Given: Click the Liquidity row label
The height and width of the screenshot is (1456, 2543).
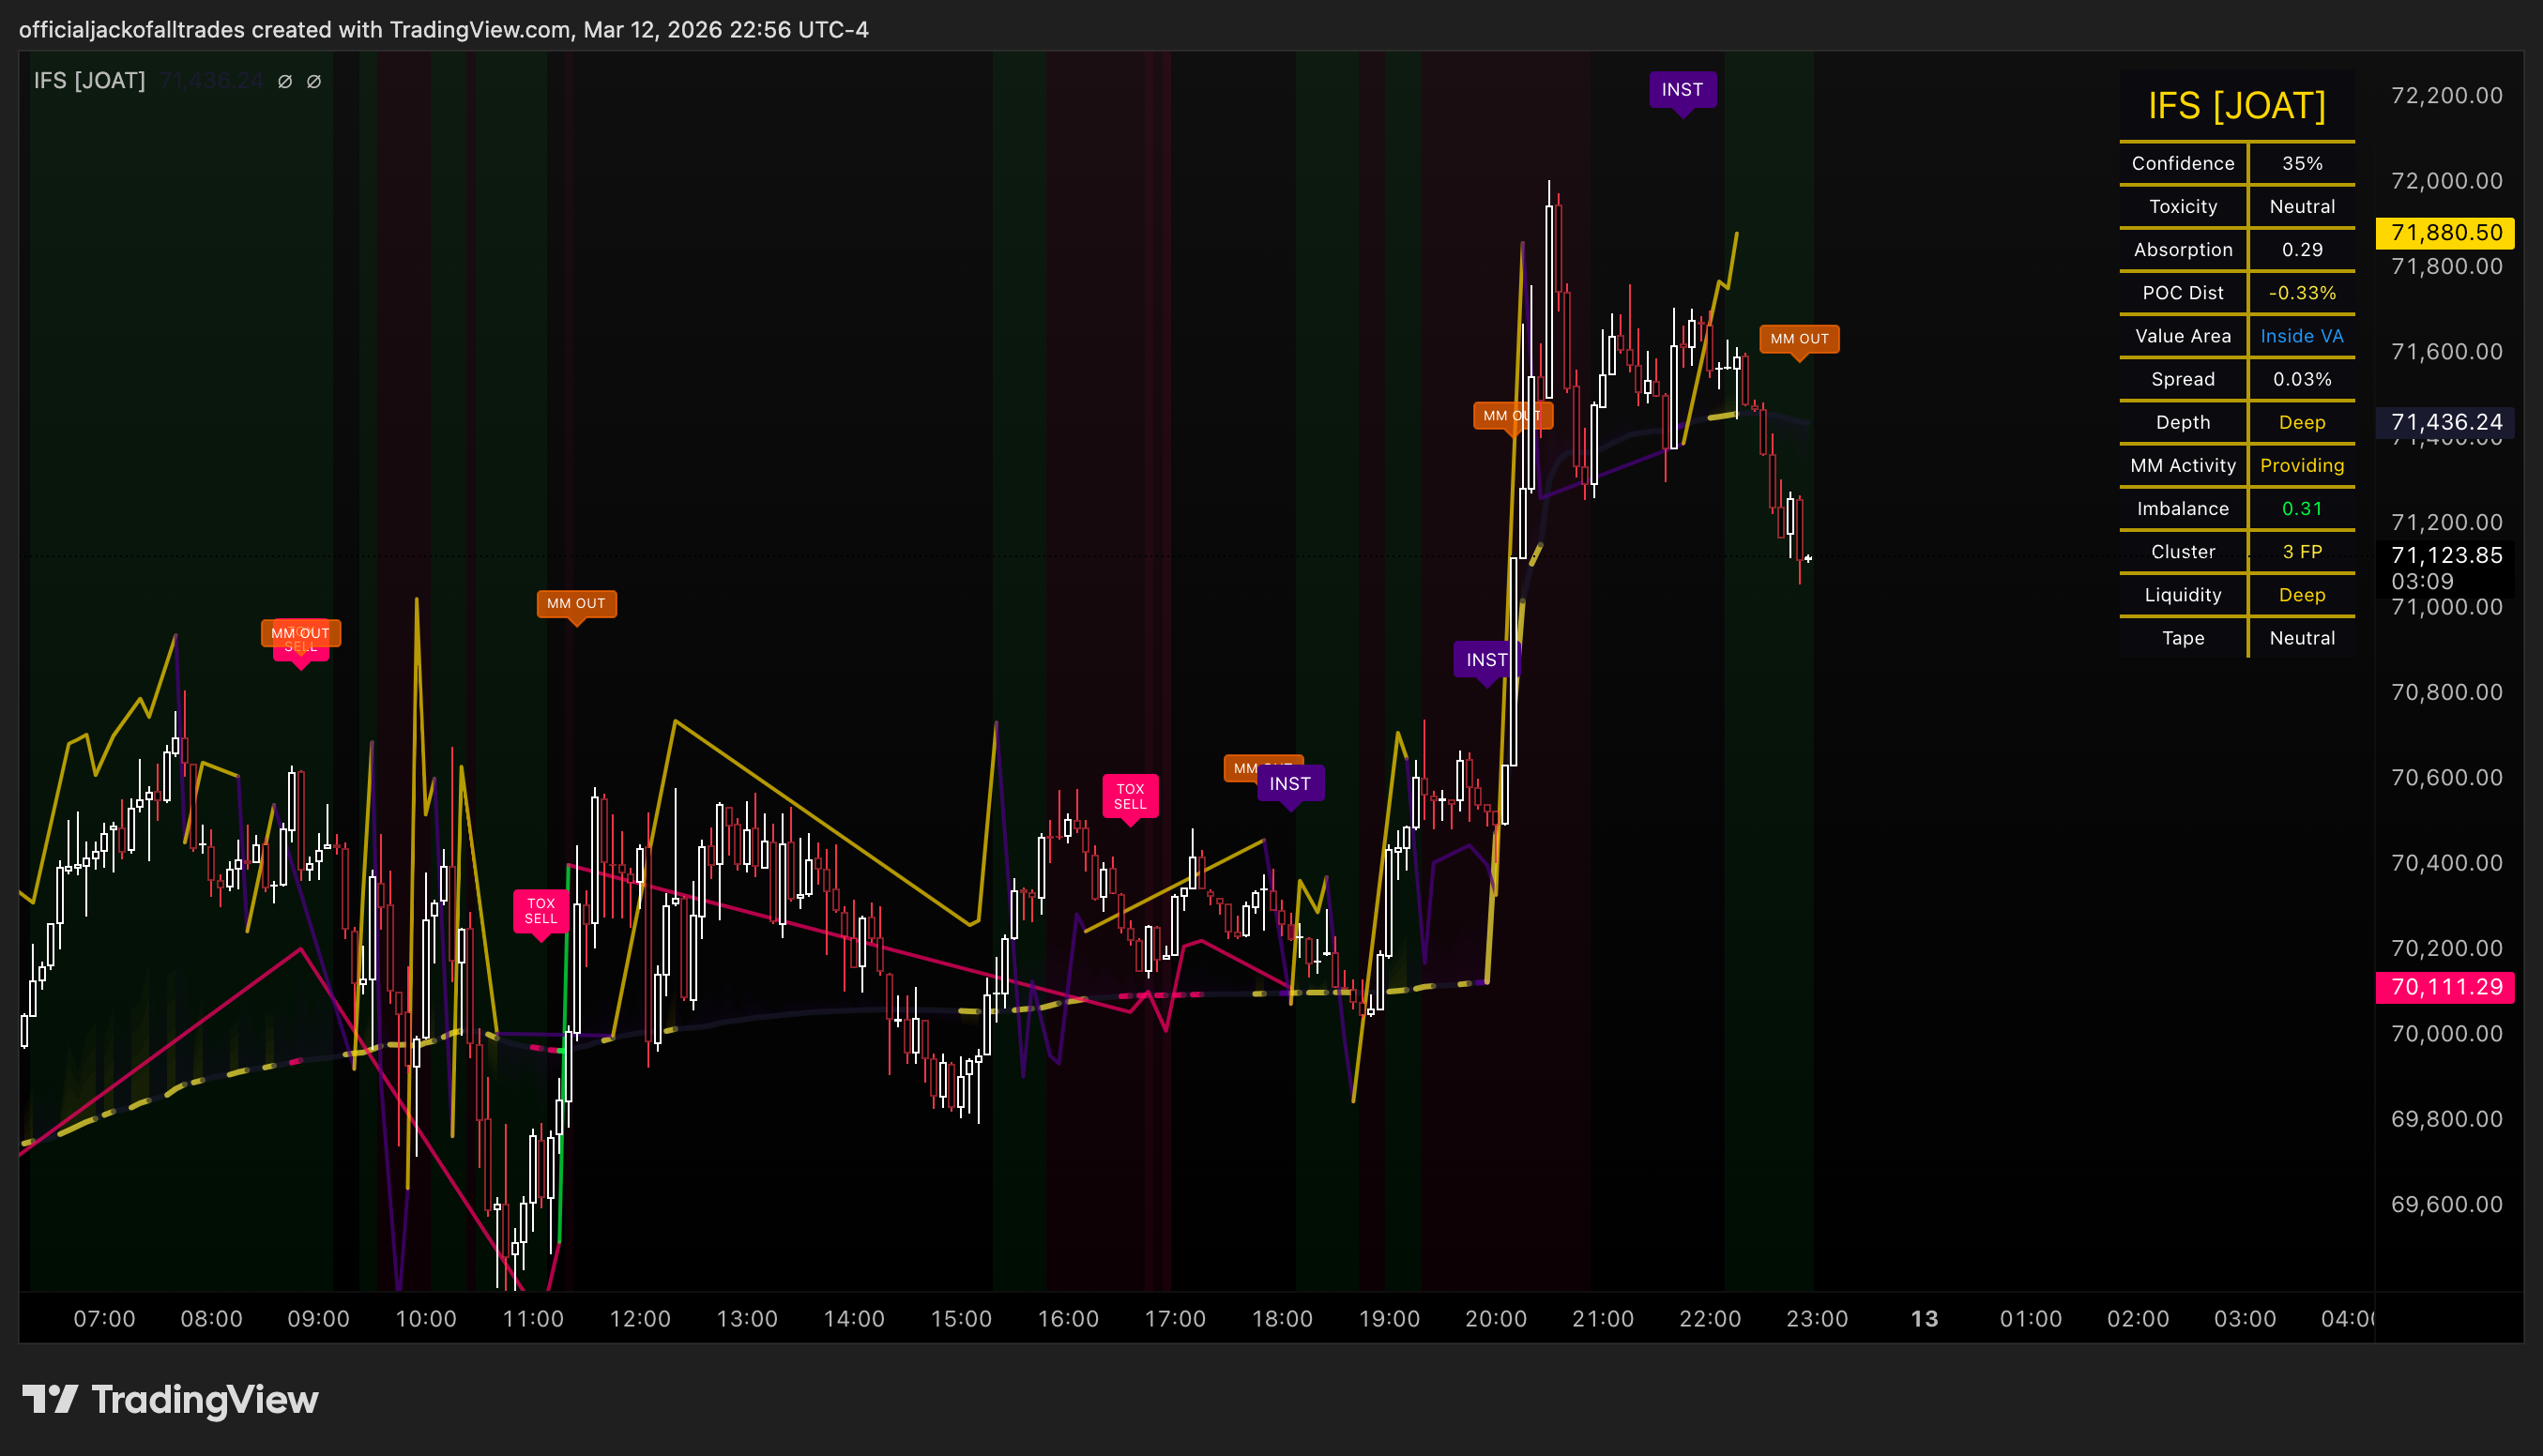Looking at the screenshot, I should pos(2182,595).
